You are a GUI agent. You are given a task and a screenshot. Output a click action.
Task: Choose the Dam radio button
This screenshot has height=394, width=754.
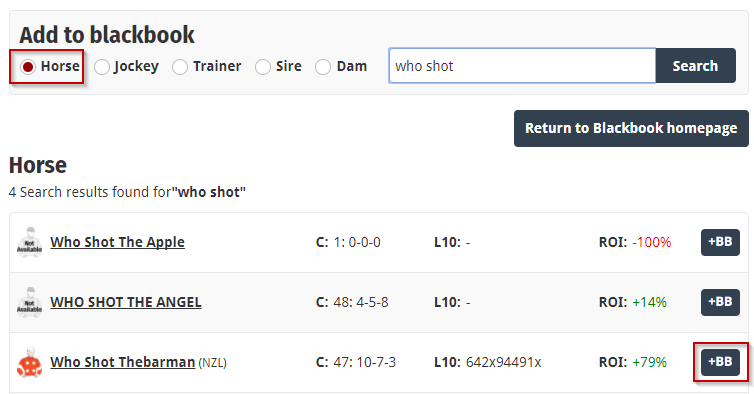point(323,66)
